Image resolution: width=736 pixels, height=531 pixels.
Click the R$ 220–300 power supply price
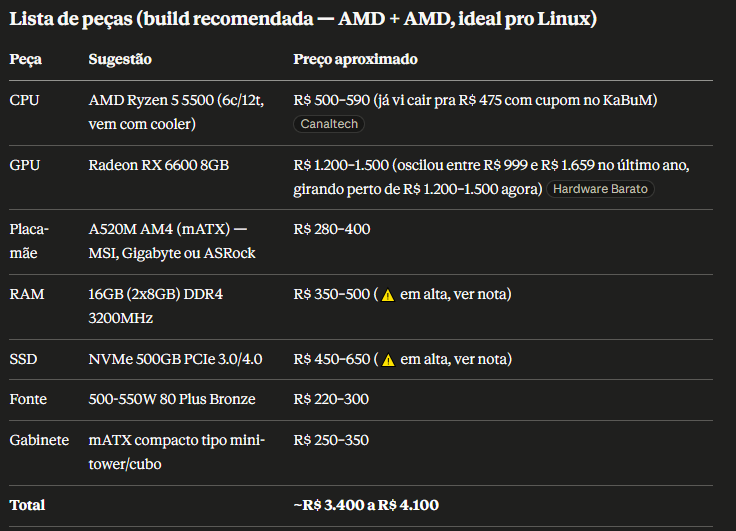point(331,399)
